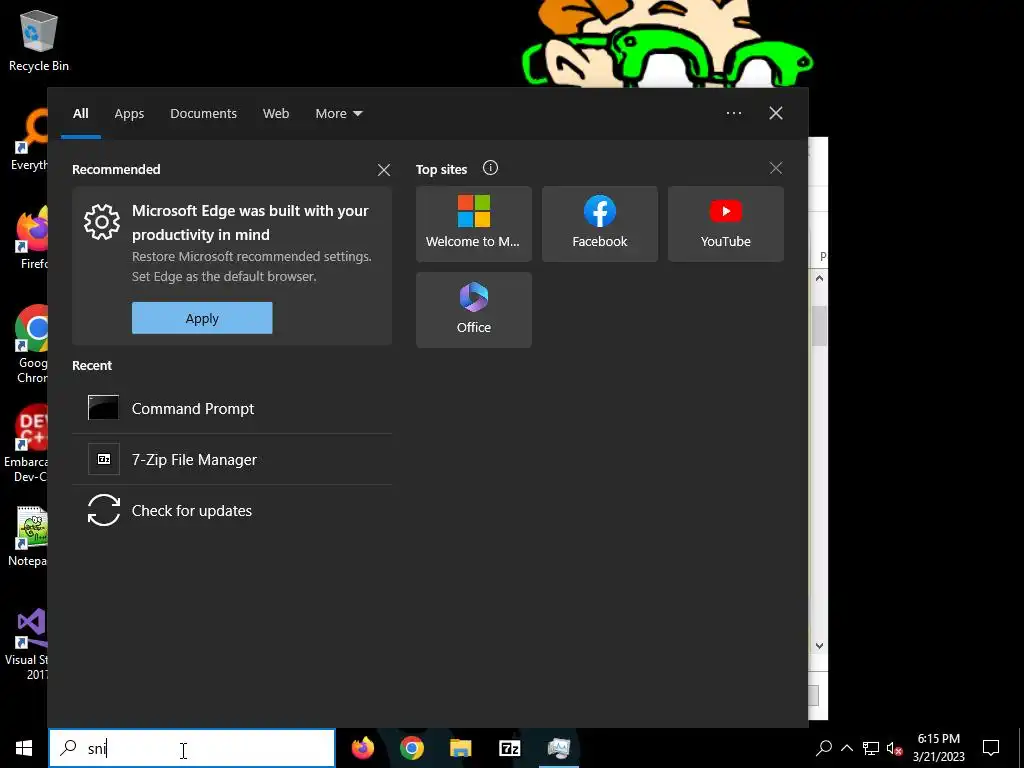Click the Windows Start button
The image size is (1024, 768).
[24, 748]
